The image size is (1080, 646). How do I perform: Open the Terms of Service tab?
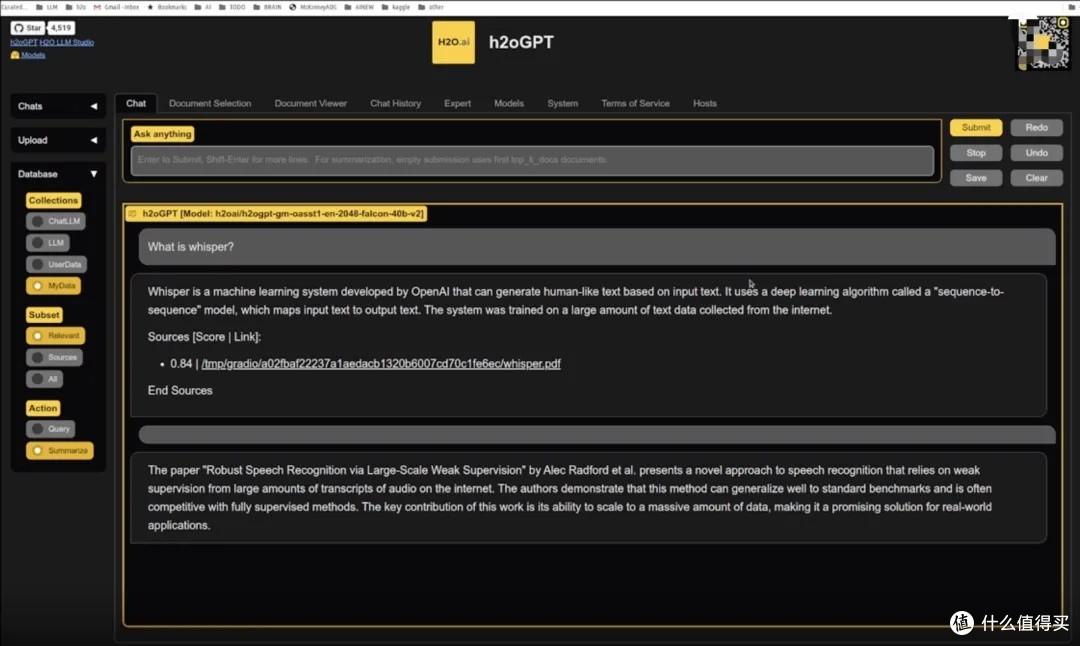click(x=635, y=103)
